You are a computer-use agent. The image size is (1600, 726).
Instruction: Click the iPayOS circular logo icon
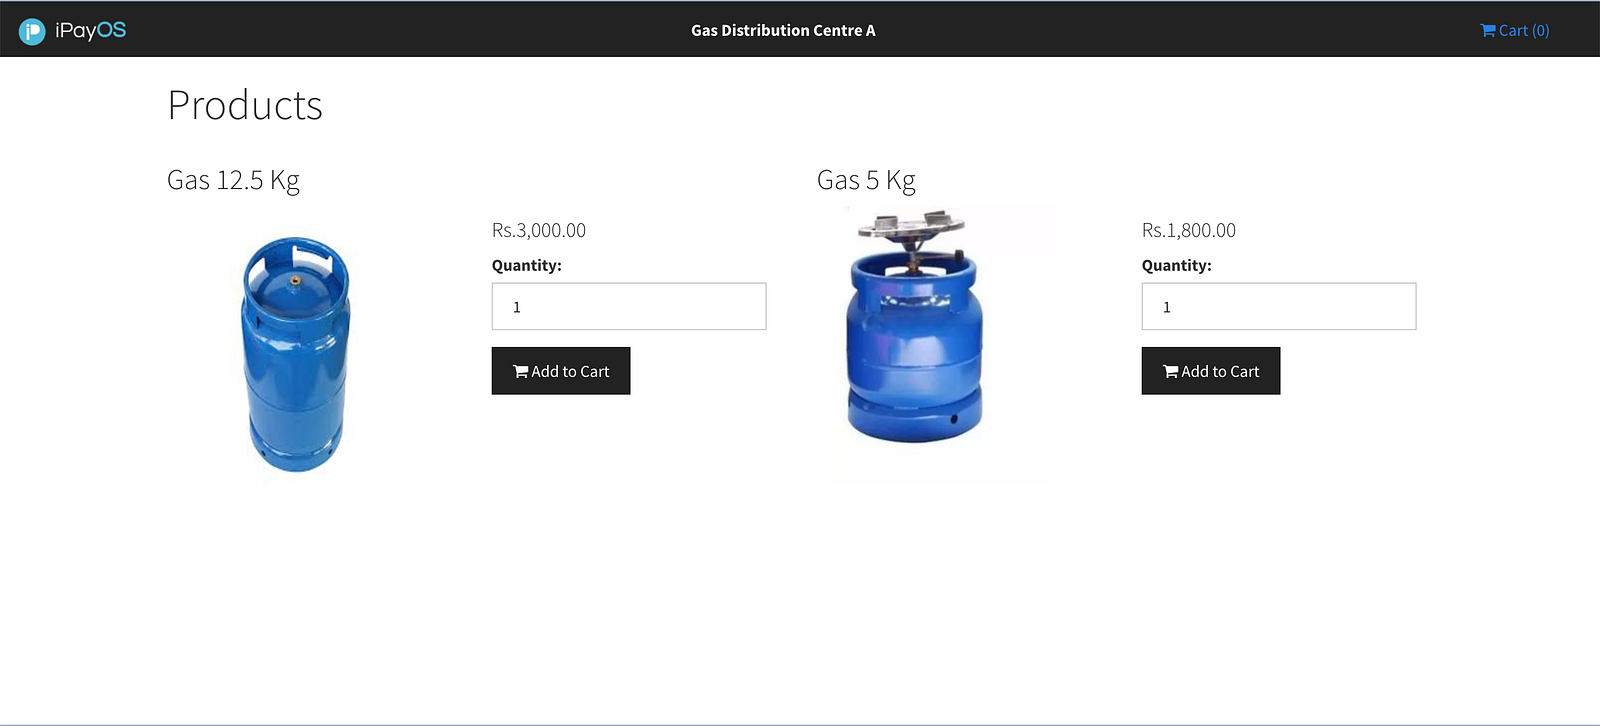pyautogui.click(x=32, y=32)
